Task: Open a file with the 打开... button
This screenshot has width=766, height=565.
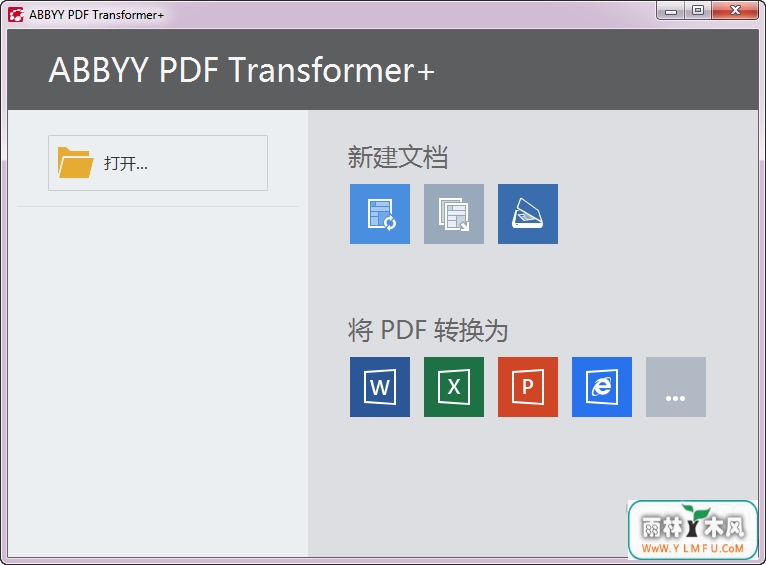Action: coord(158,163)
